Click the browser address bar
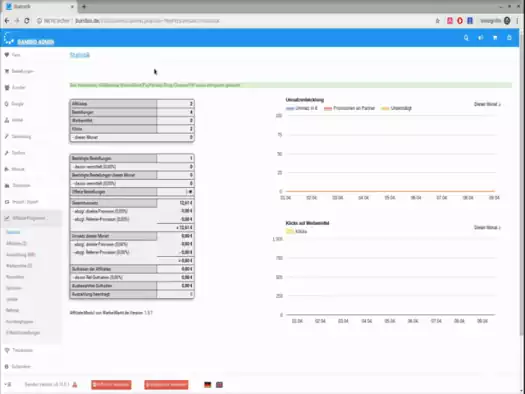This screenshot has width=525, height=394. (234, 21)
